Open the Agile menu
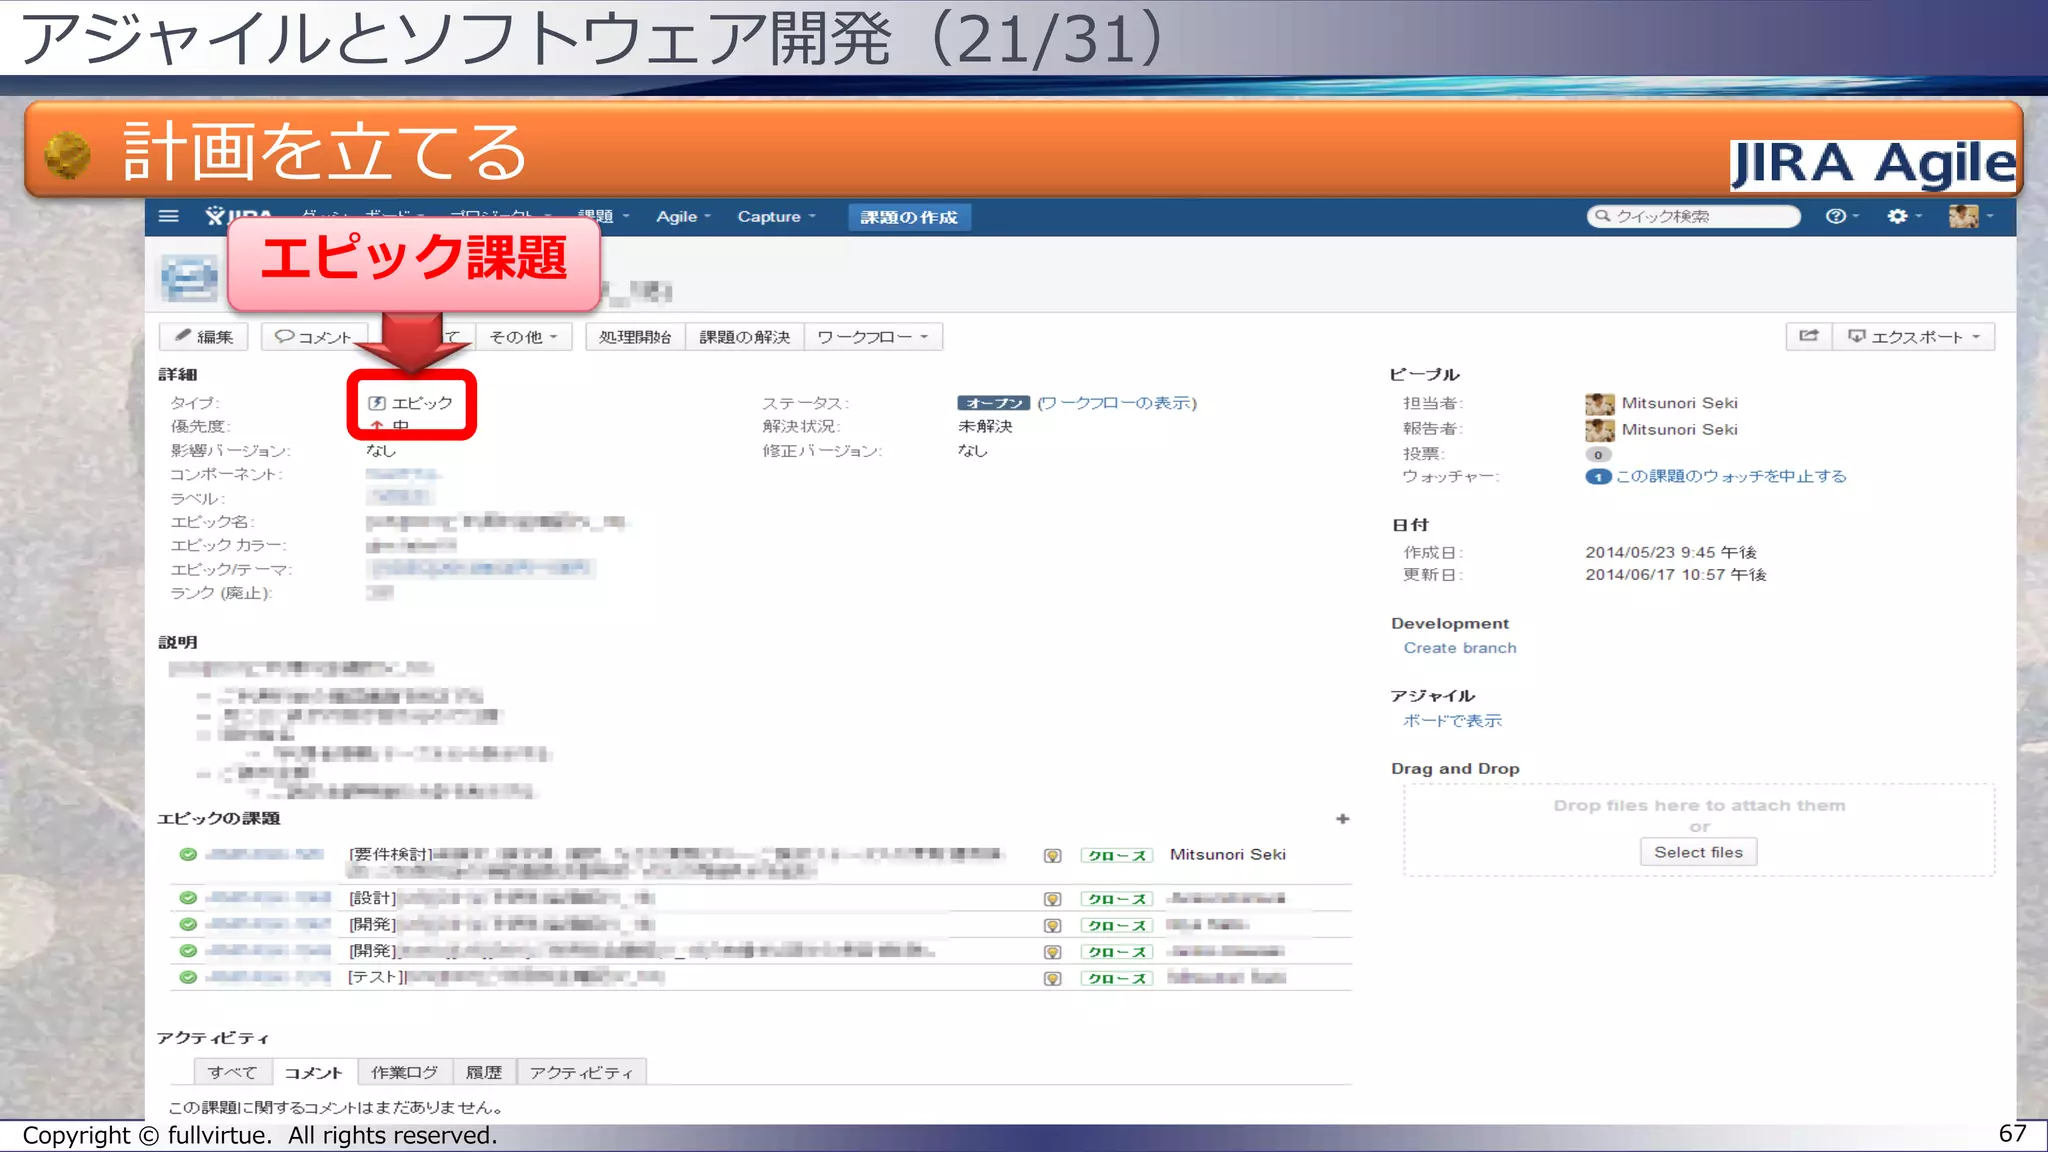 click(x=683, y=217)
